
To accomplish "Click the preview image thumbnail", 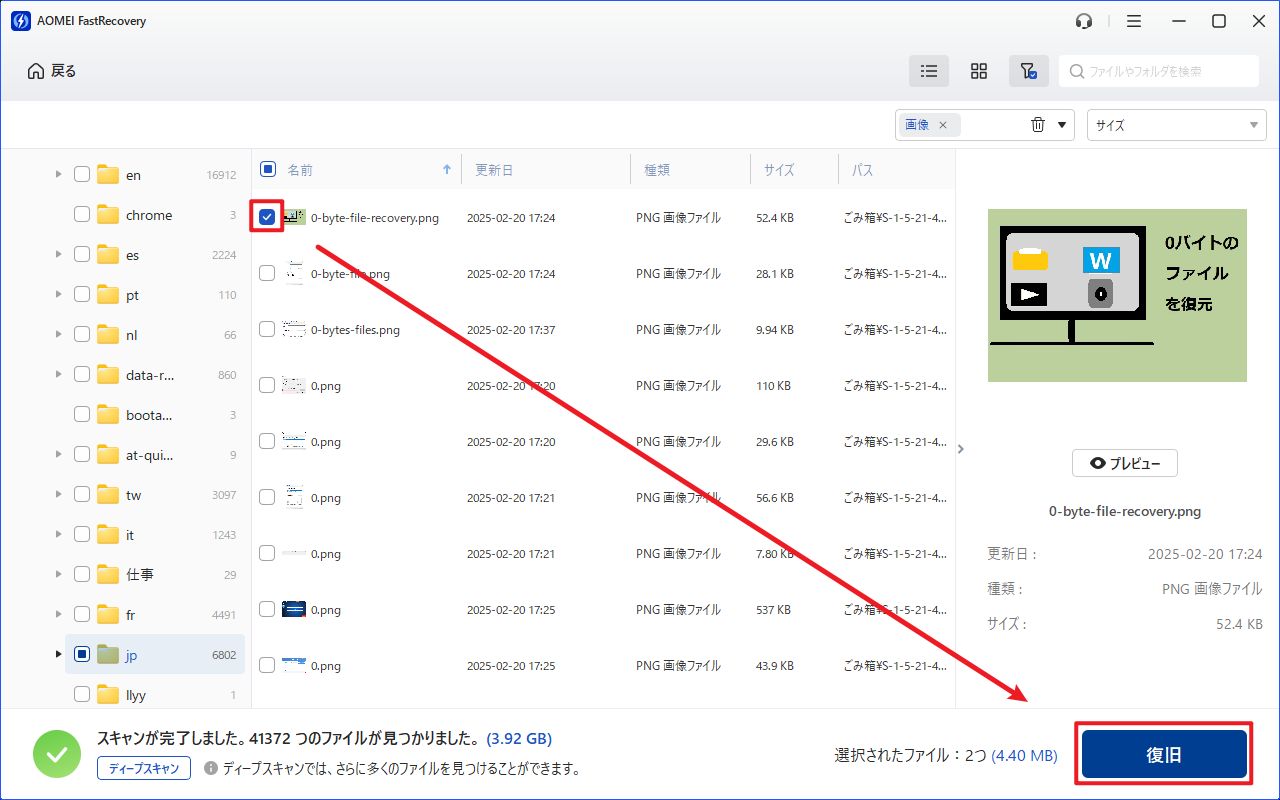I will click(1117, 295).
